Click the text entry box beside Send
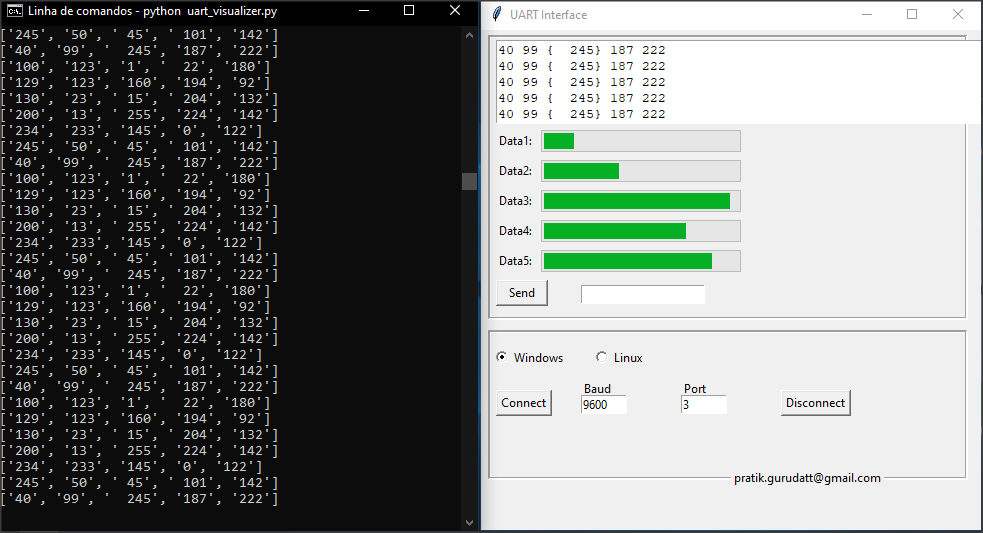 point(643,294)
